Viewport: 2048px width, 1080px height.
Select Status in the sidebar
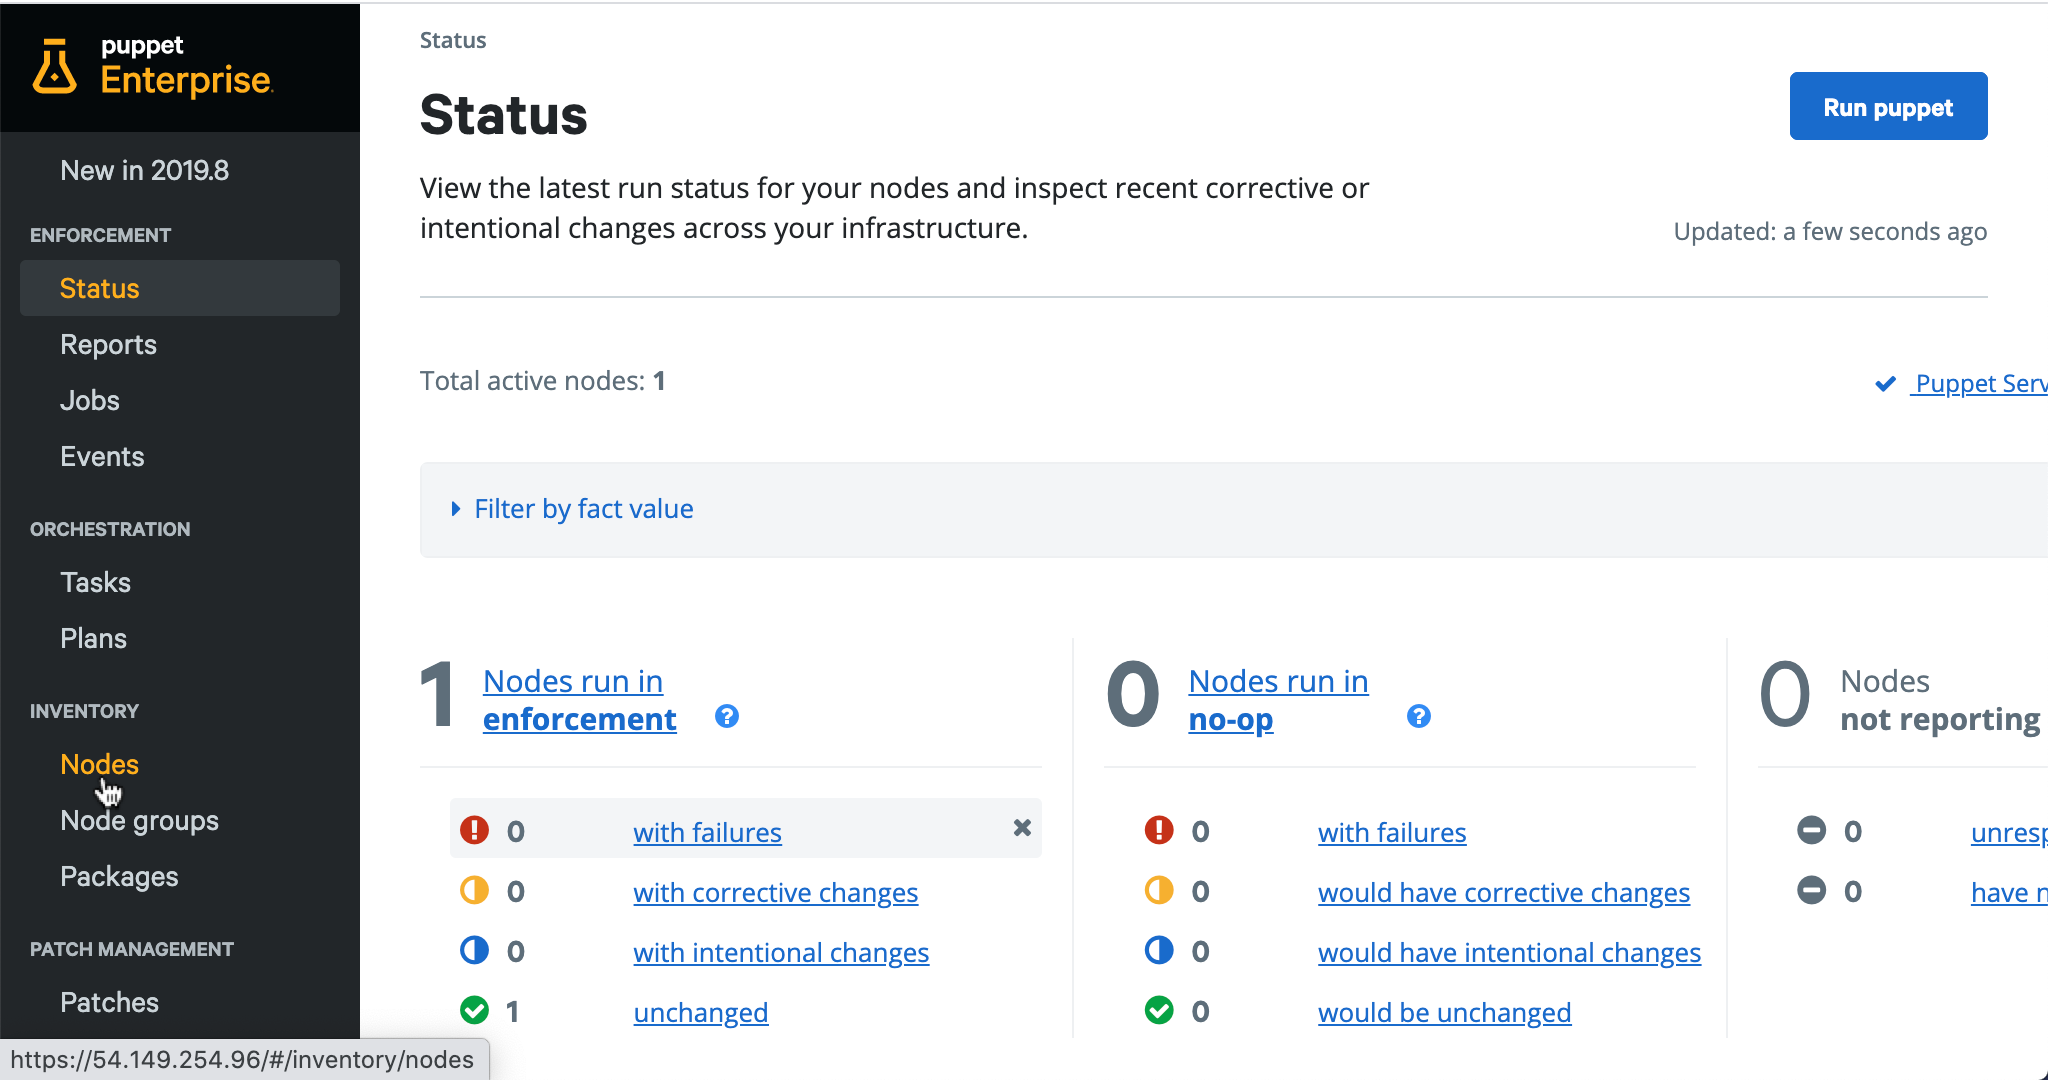[180, 288]
